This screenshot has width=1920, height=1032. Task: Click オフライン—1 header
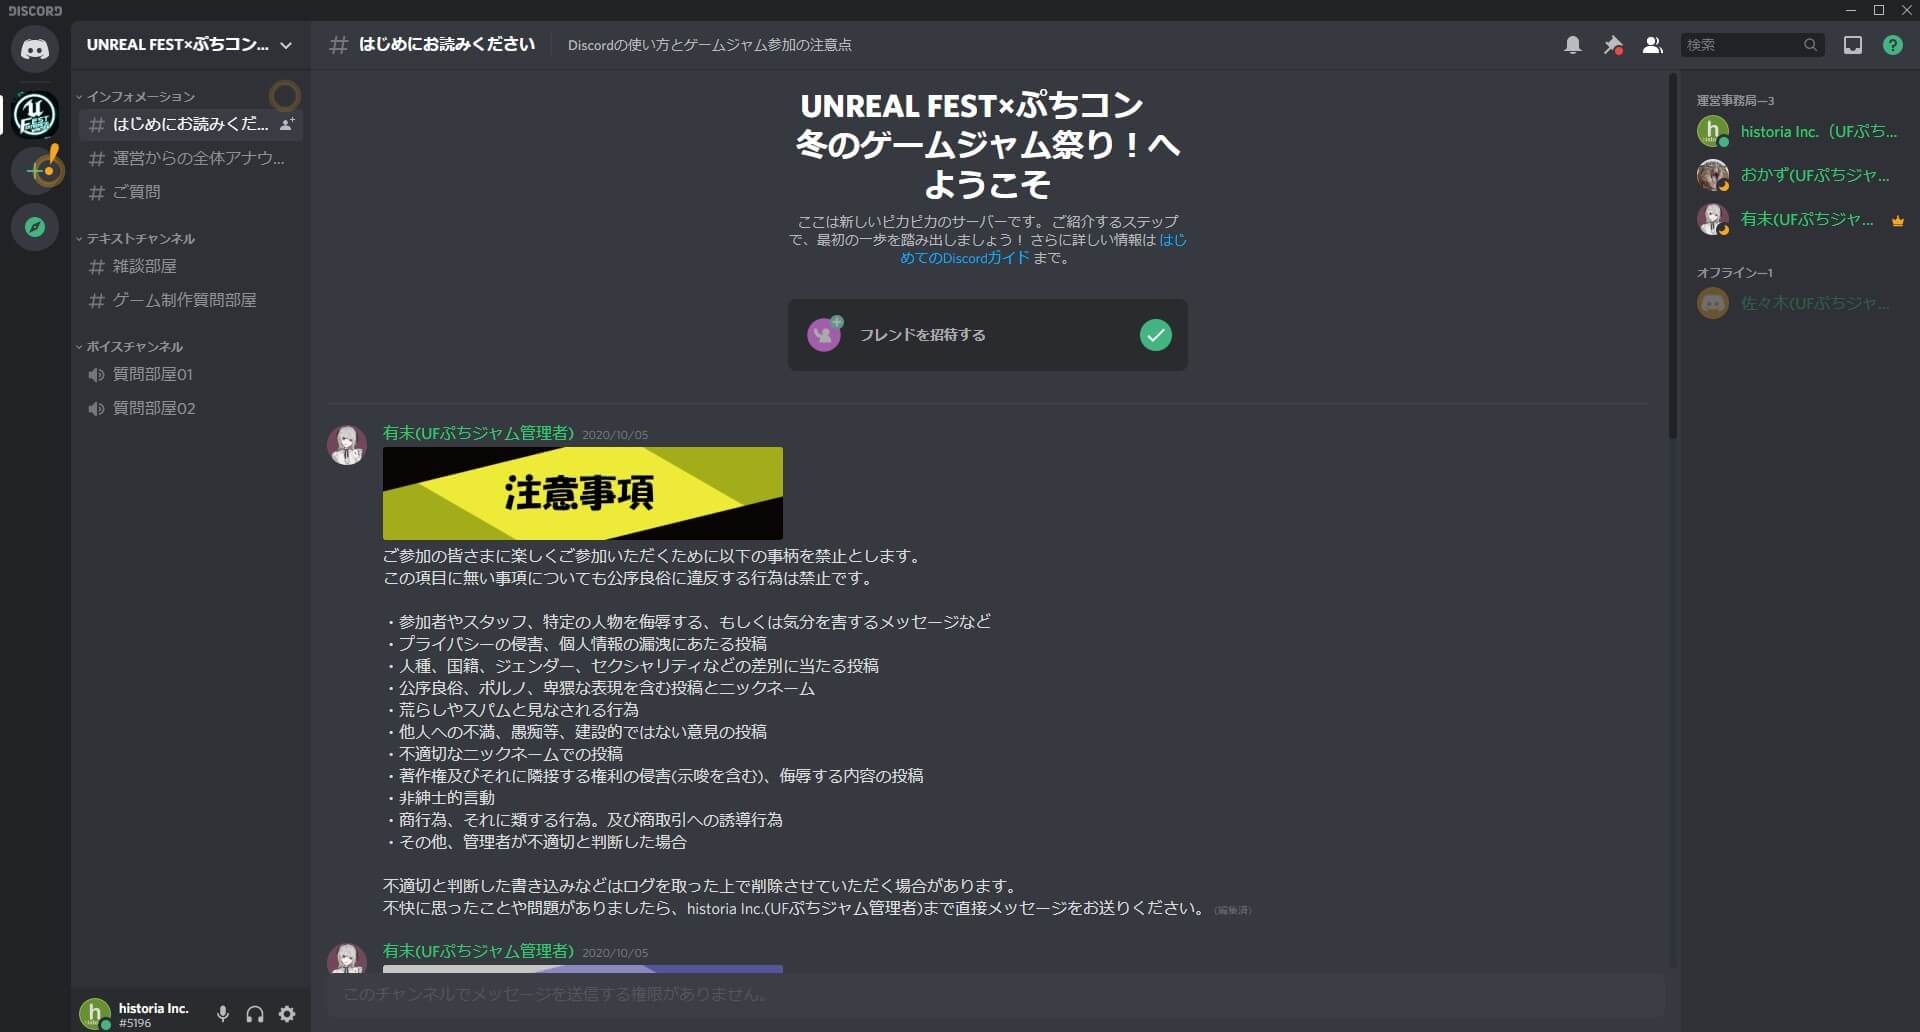coord(1734,273)
